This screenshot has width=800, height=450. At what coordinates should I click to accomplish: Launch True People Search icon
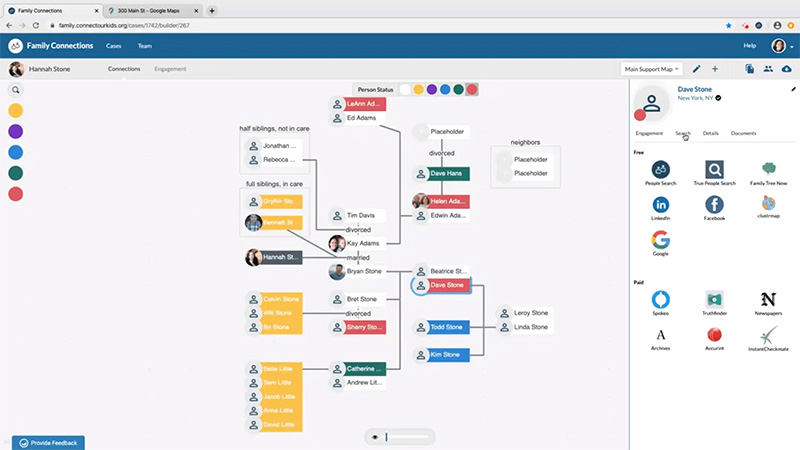[714, 169]
